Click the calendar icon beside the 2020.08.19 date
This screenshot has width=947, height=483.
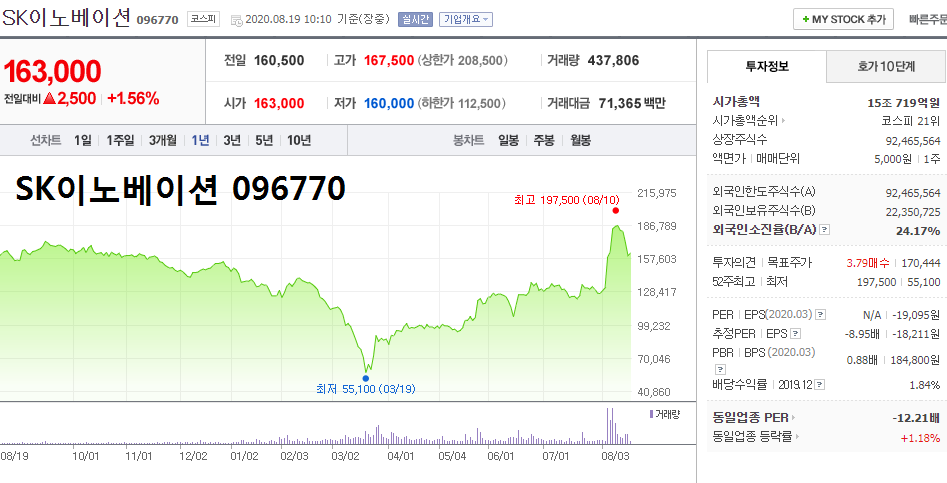[x=237, y=20]
